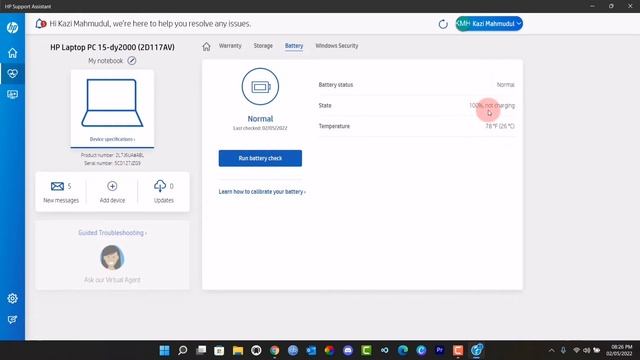Open device health heart icon in sidebar
Image resolution: width=640 pixels, height=360 pixels.
[12, 73]
